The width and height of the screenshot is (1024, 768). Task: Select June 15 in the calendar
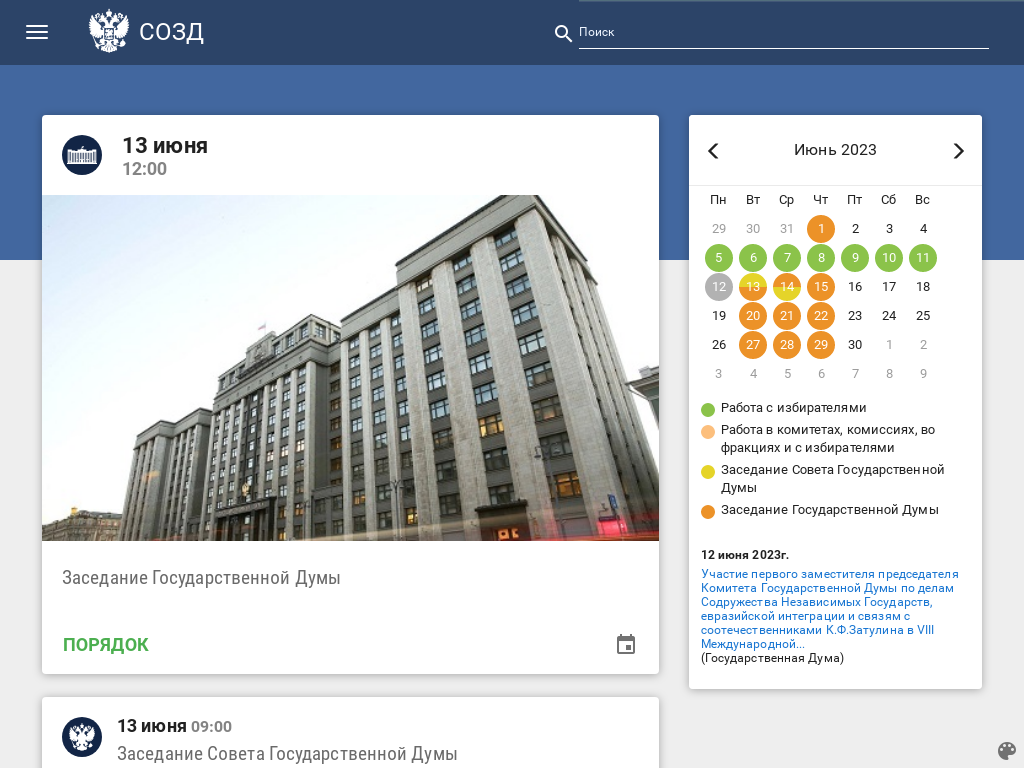pyautogui.click(x=821, y=287)
